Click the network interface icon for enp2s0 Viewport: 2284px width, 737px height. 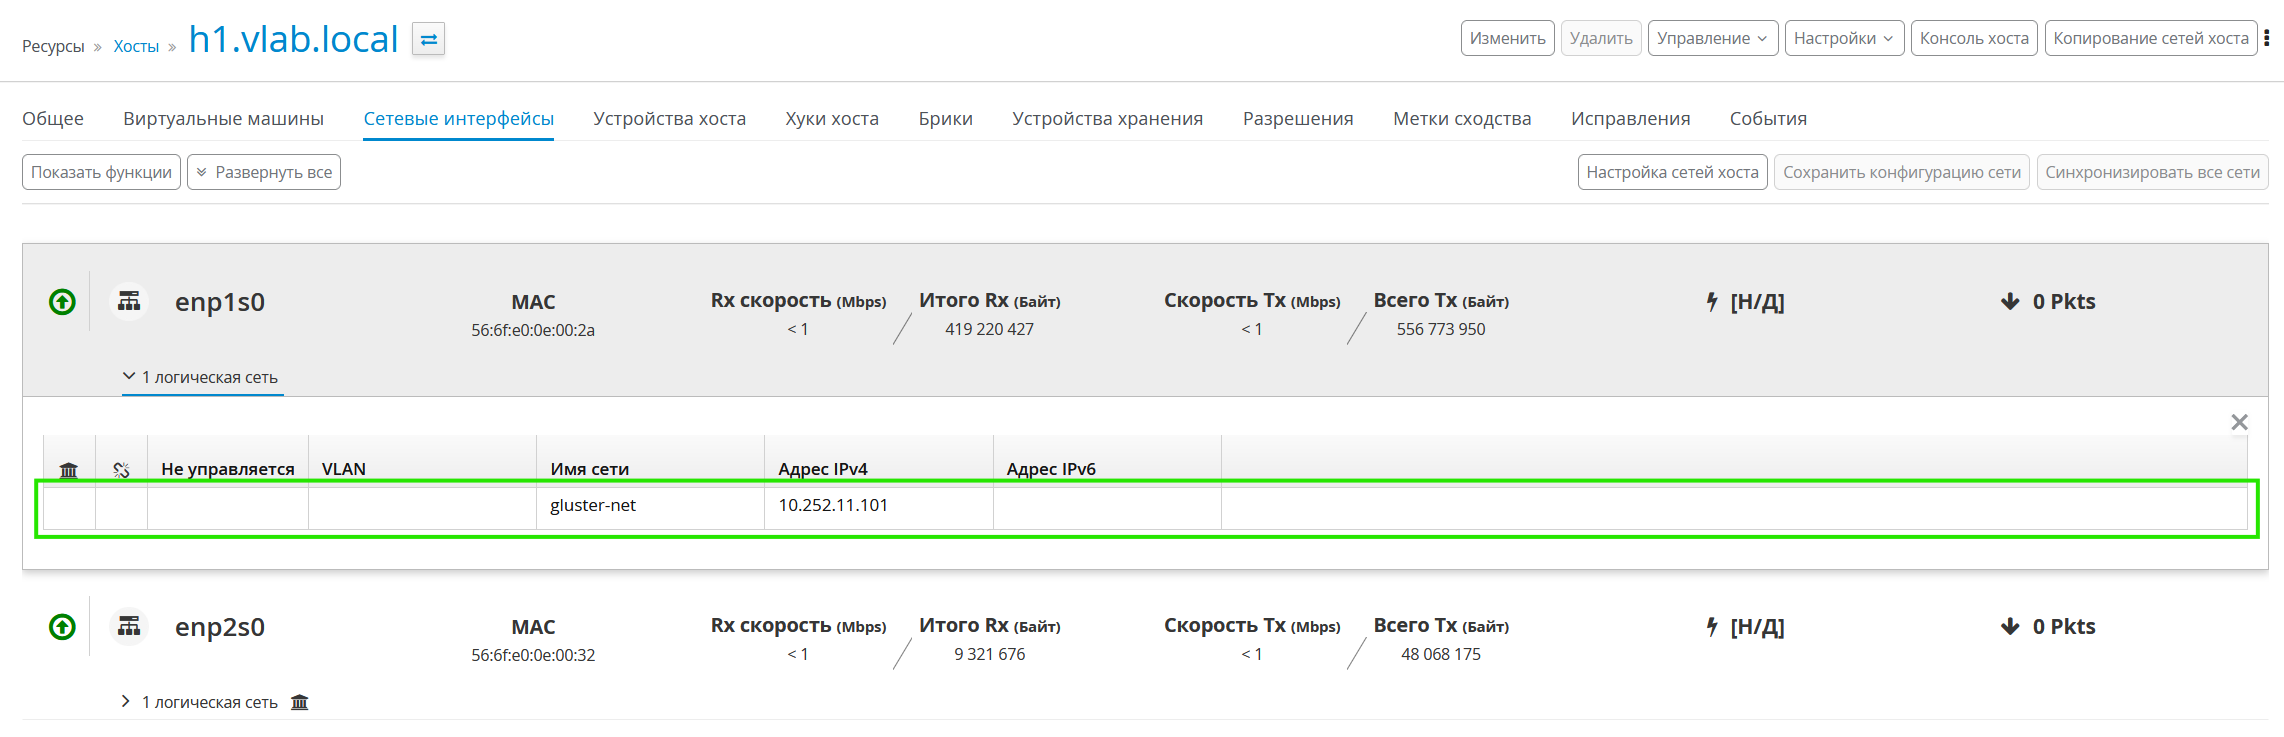pos(129,626)
